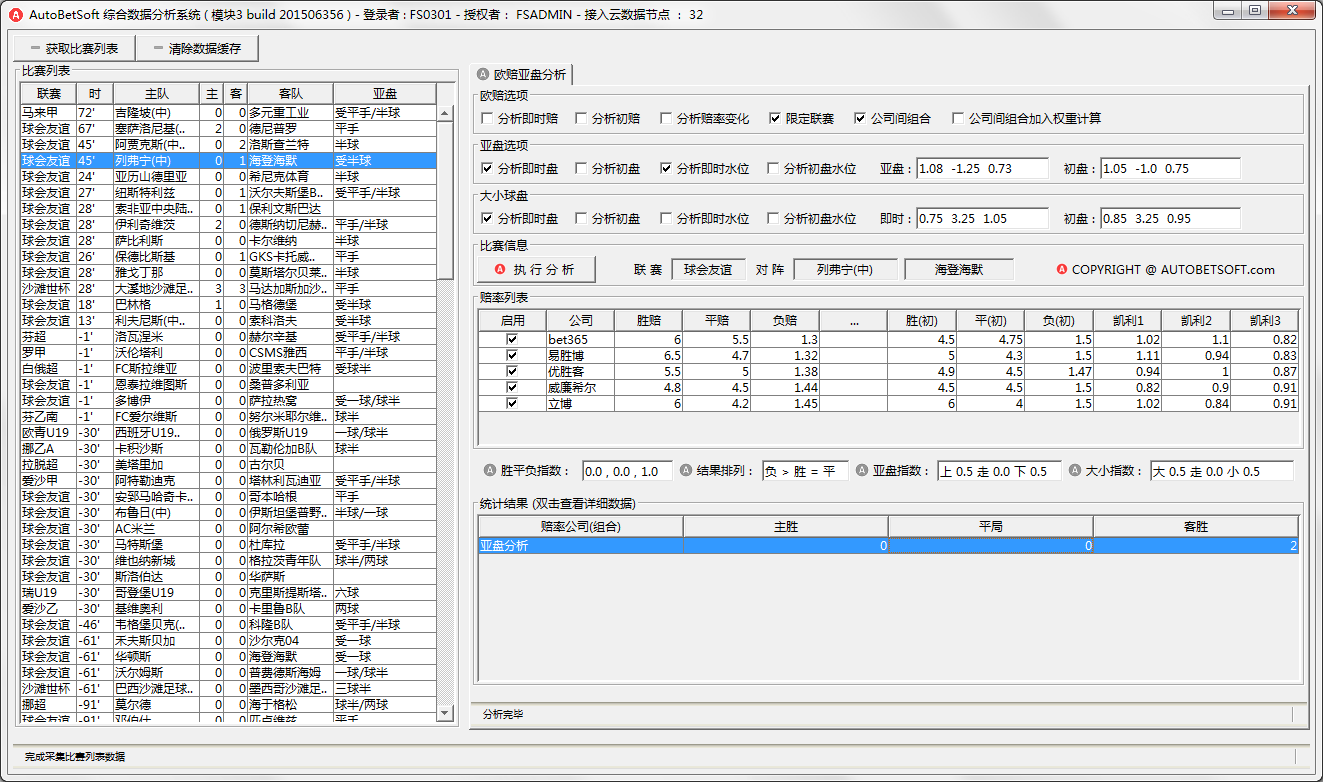Click the 亚盘 odds input field

pos(983,168)
